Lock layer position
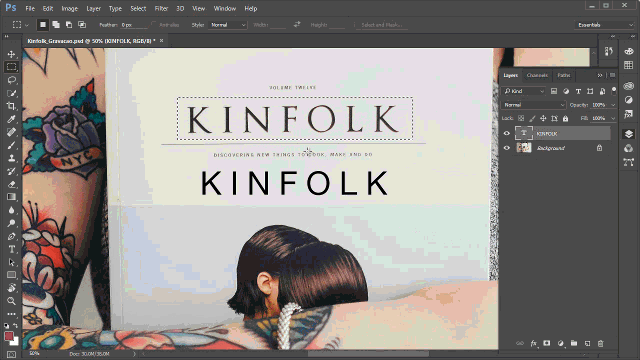Image resolution: width=640 pixels, height=360 pixels. click(543, 118)
